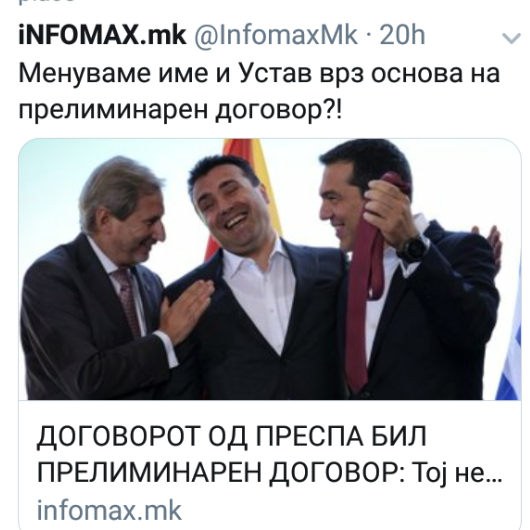Open the iNFOMAX.mk account name

[102, 34]
